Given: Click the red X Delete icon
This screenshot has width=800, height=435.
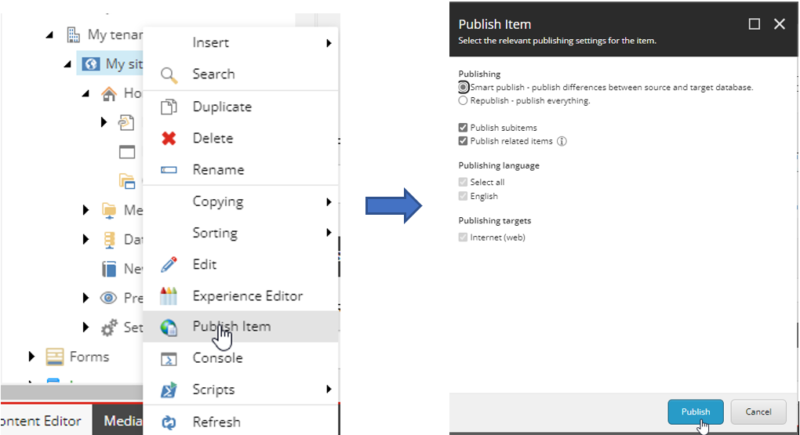Looking at the screenshot, I should coord(168,139).
